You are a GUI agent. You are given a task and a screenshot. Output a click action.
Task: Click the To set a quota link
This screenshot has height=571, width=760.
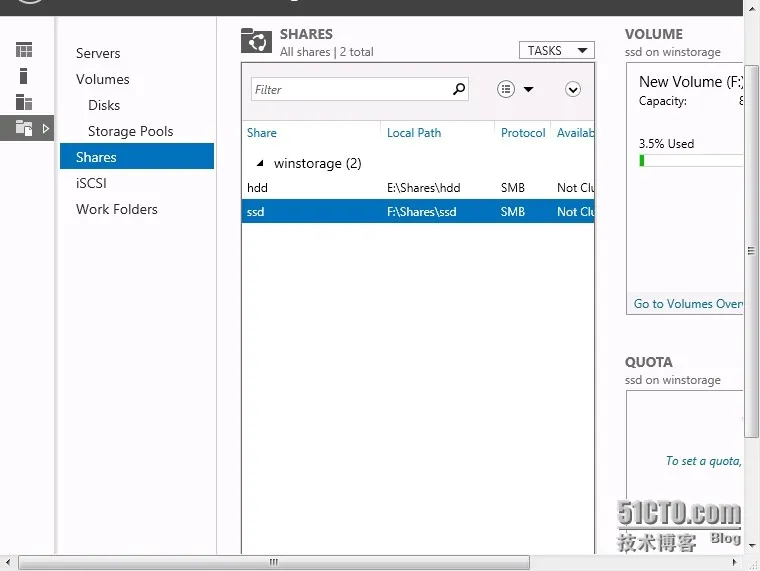704,461
